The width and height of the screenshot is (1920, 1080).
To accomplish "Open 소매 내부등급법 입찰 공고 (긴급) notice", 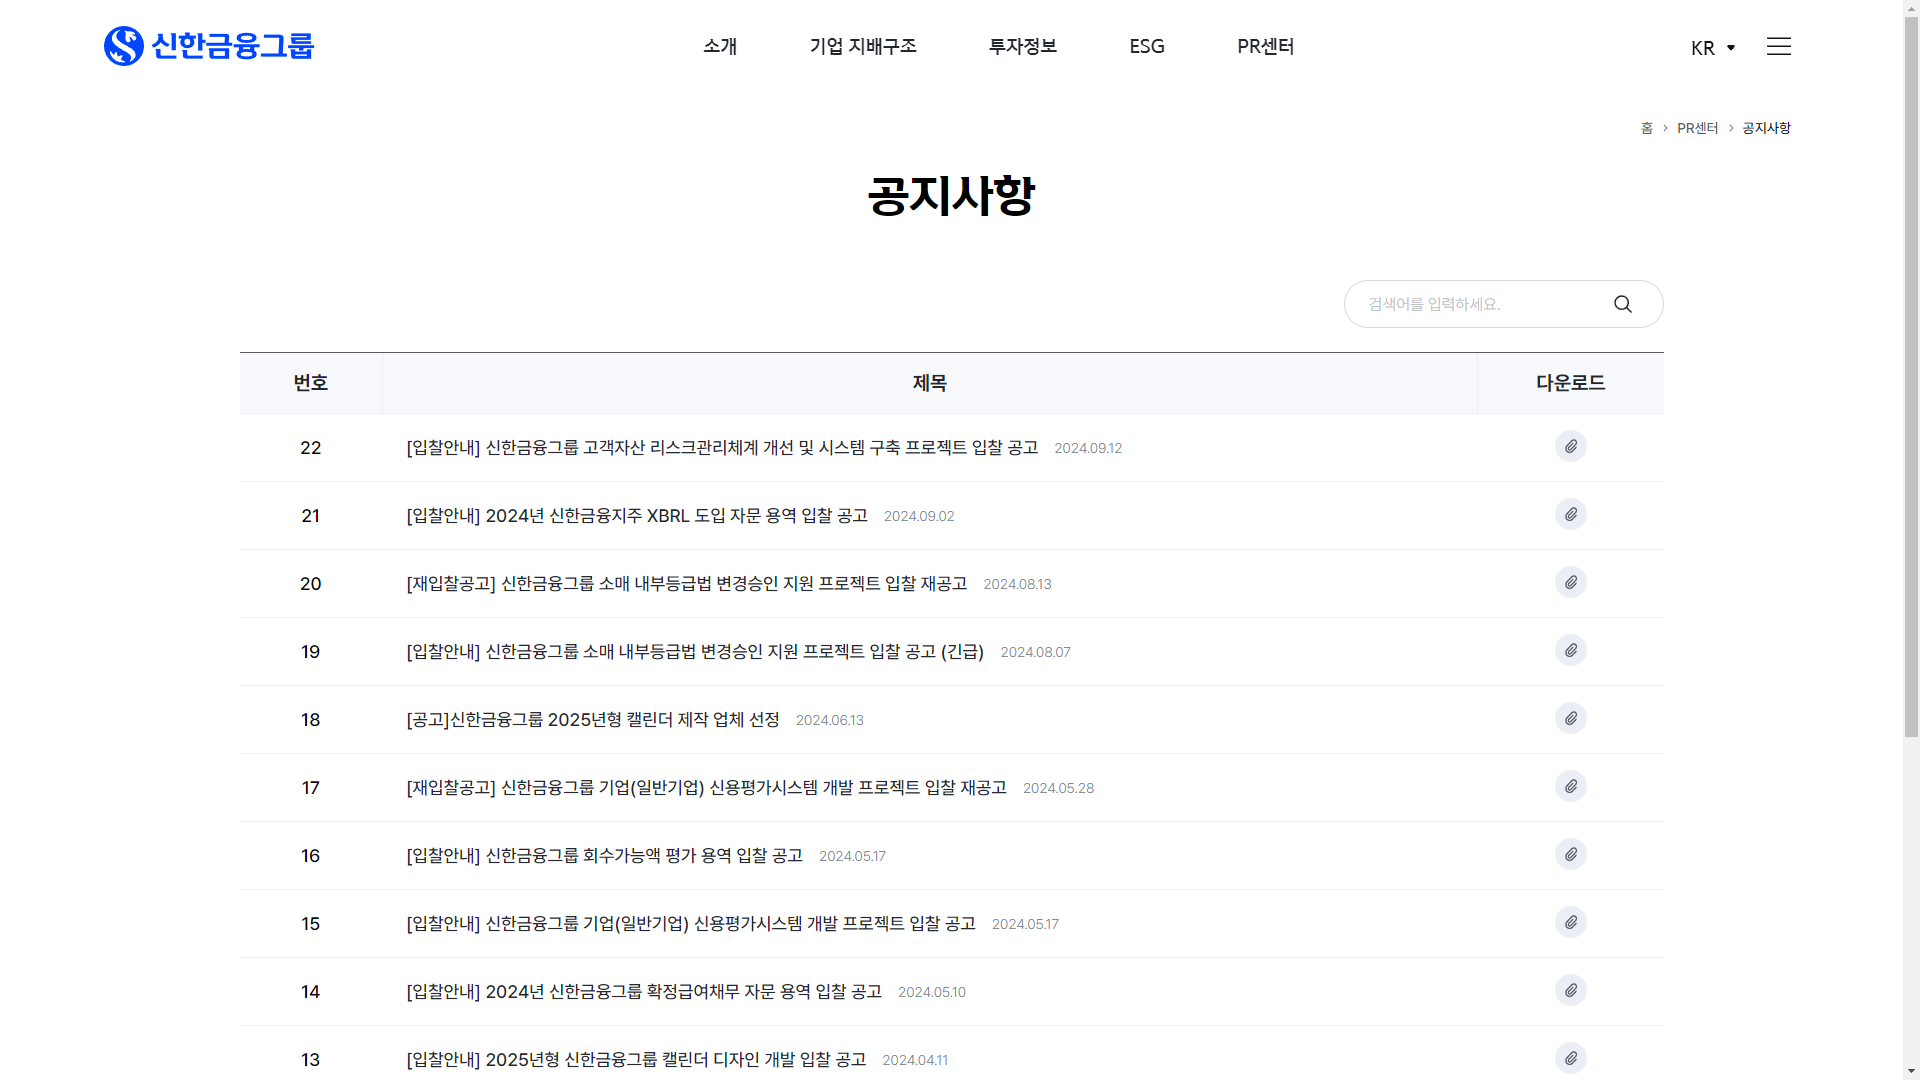I will point(695,652).
